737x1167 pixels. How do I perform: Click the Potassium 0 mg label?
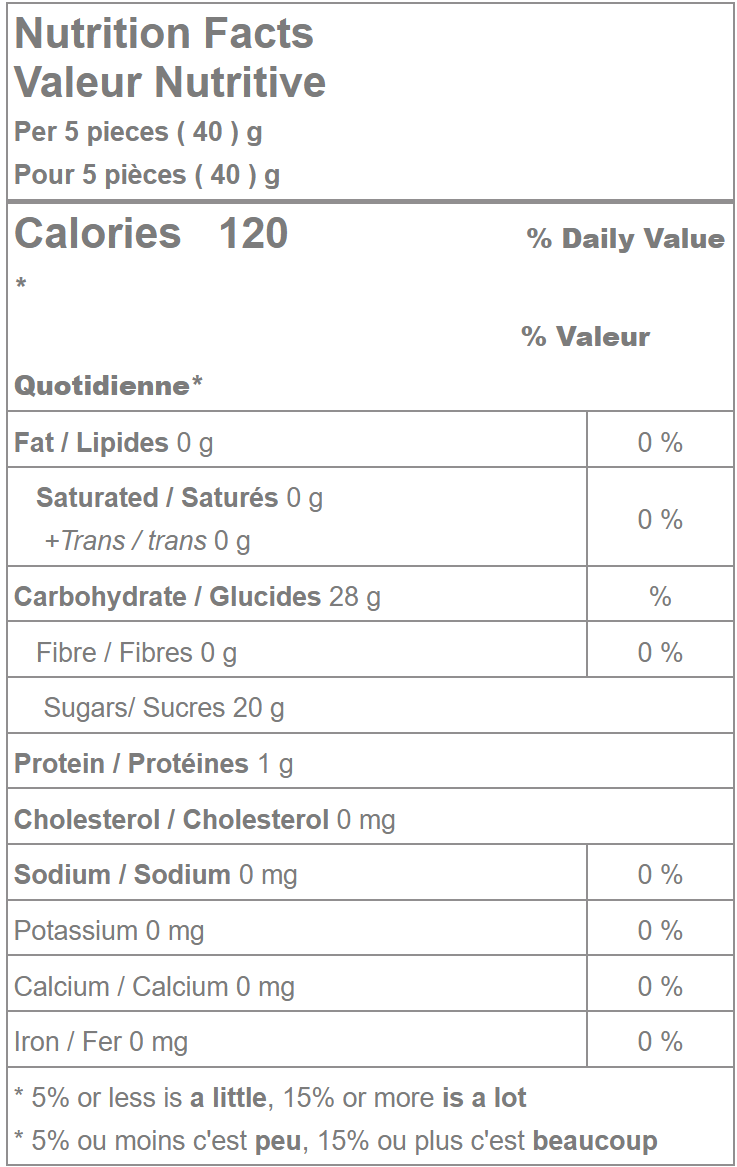(109, 931)
